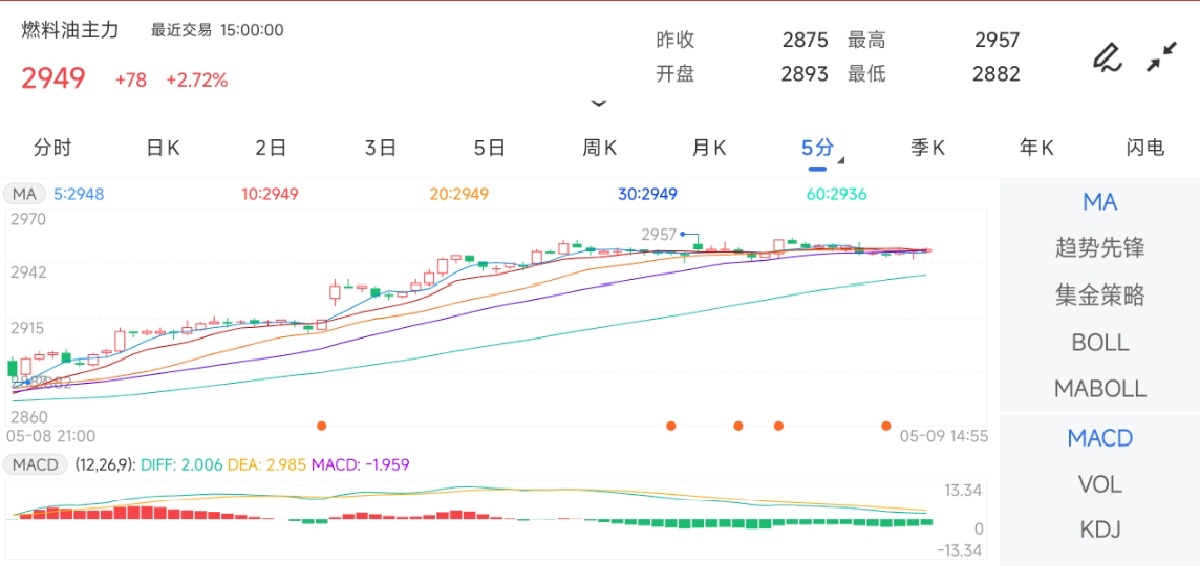The image size is (1200, 566).
Task: Click the 10:2949 moving average value
Action: click(270, 194)
